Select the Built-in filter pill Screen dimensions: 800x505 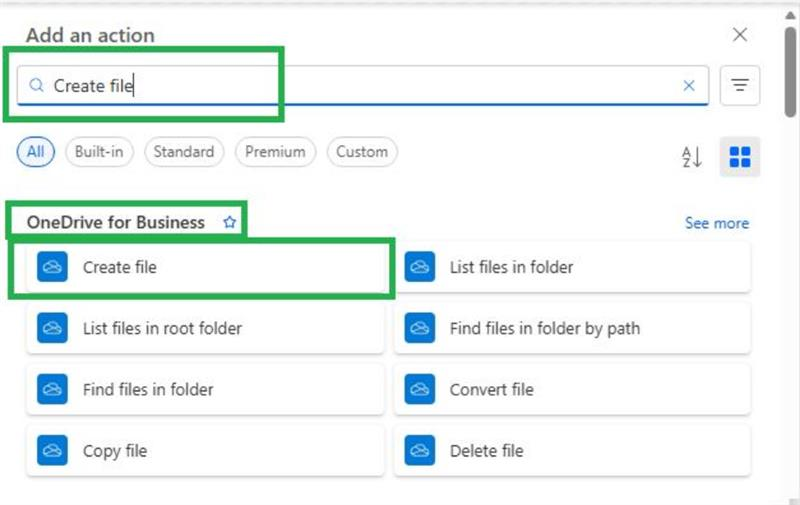pyautogui.click(x=99, y=152)
